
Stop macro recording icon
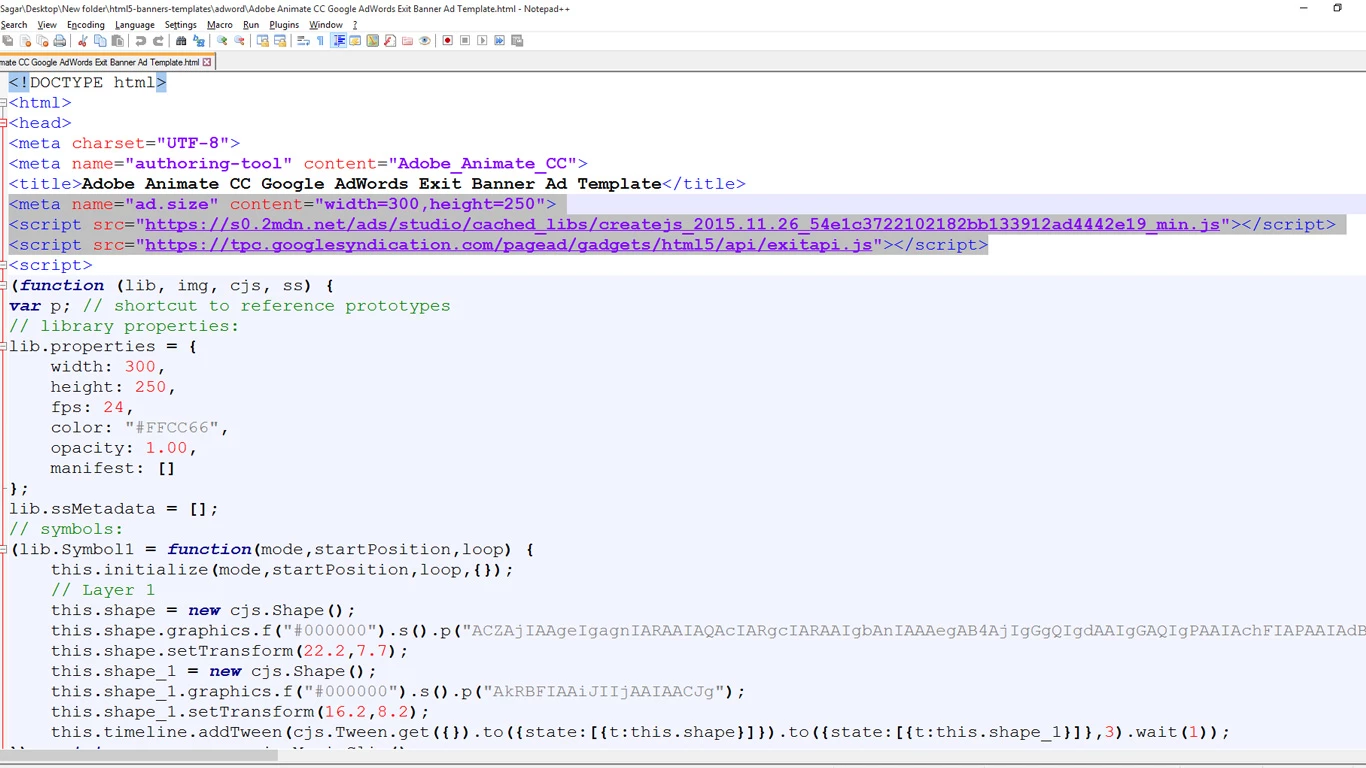click(465, 41)
